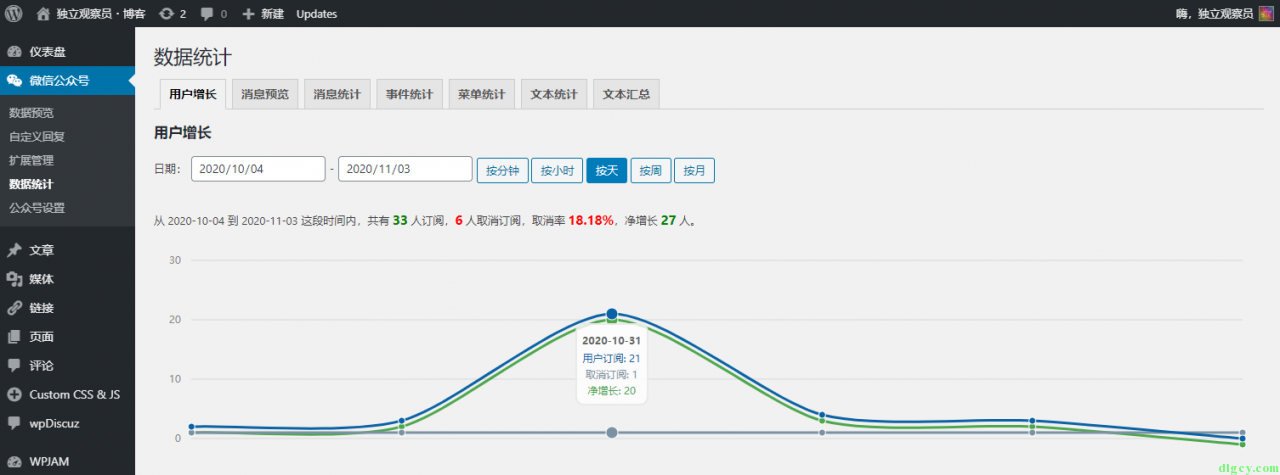Viewport: 1280px width, 475px height.
Task: Select the 按月 granularity button
Action: (694, 170)
